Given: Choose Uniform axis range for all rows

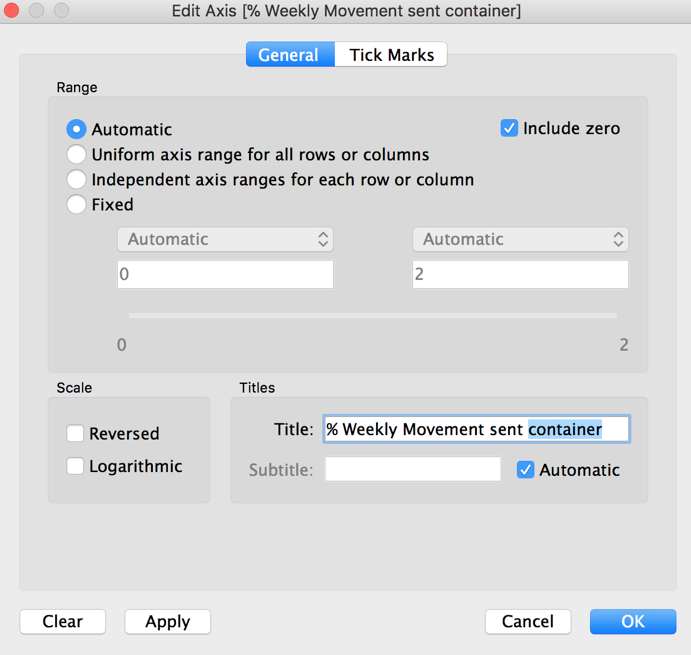Looking at the screenshot, I should [76, 155].
